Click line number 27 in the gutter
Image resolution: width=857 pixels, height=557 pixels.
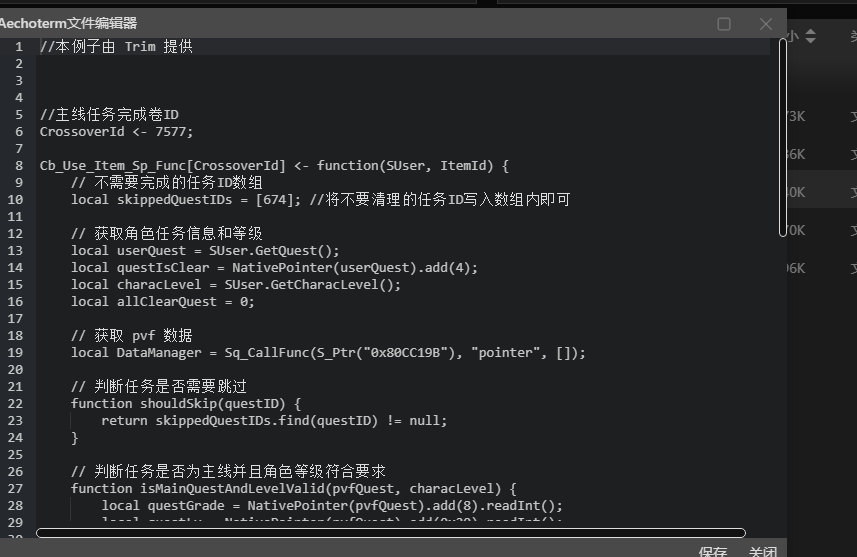pos(17,488)
